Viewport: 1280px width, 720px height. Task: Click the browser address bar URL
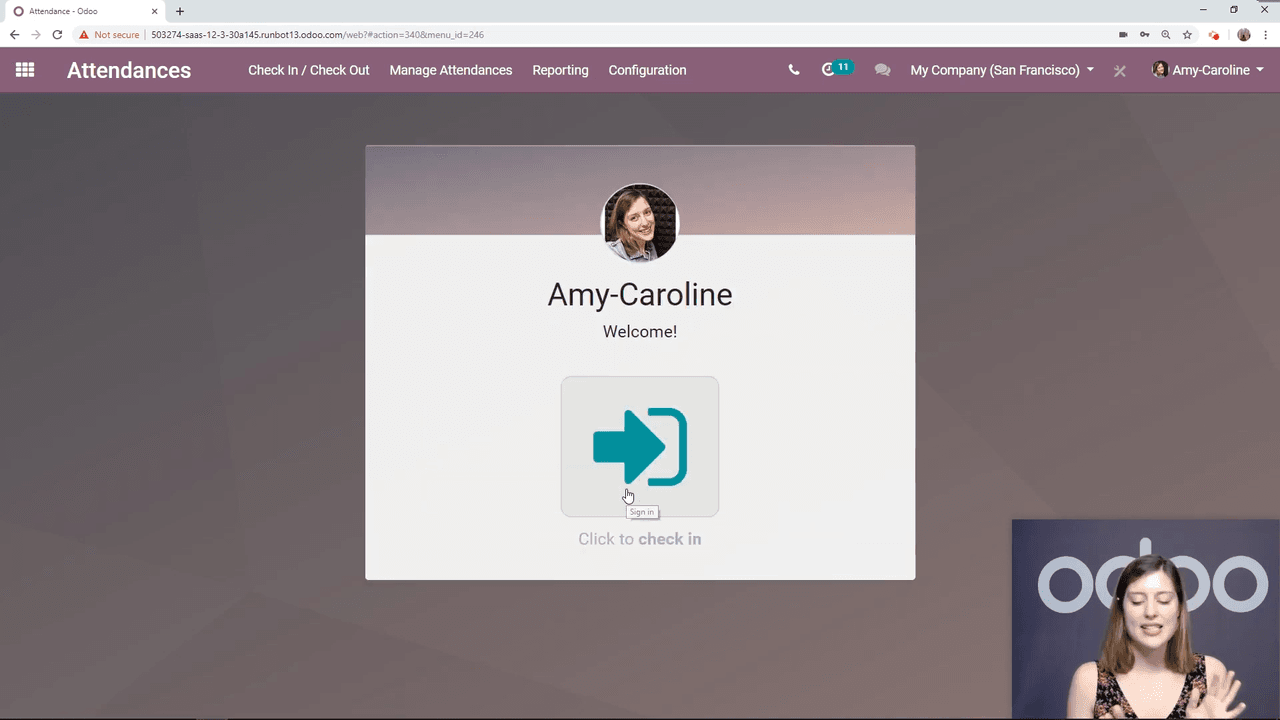point(317,35)
